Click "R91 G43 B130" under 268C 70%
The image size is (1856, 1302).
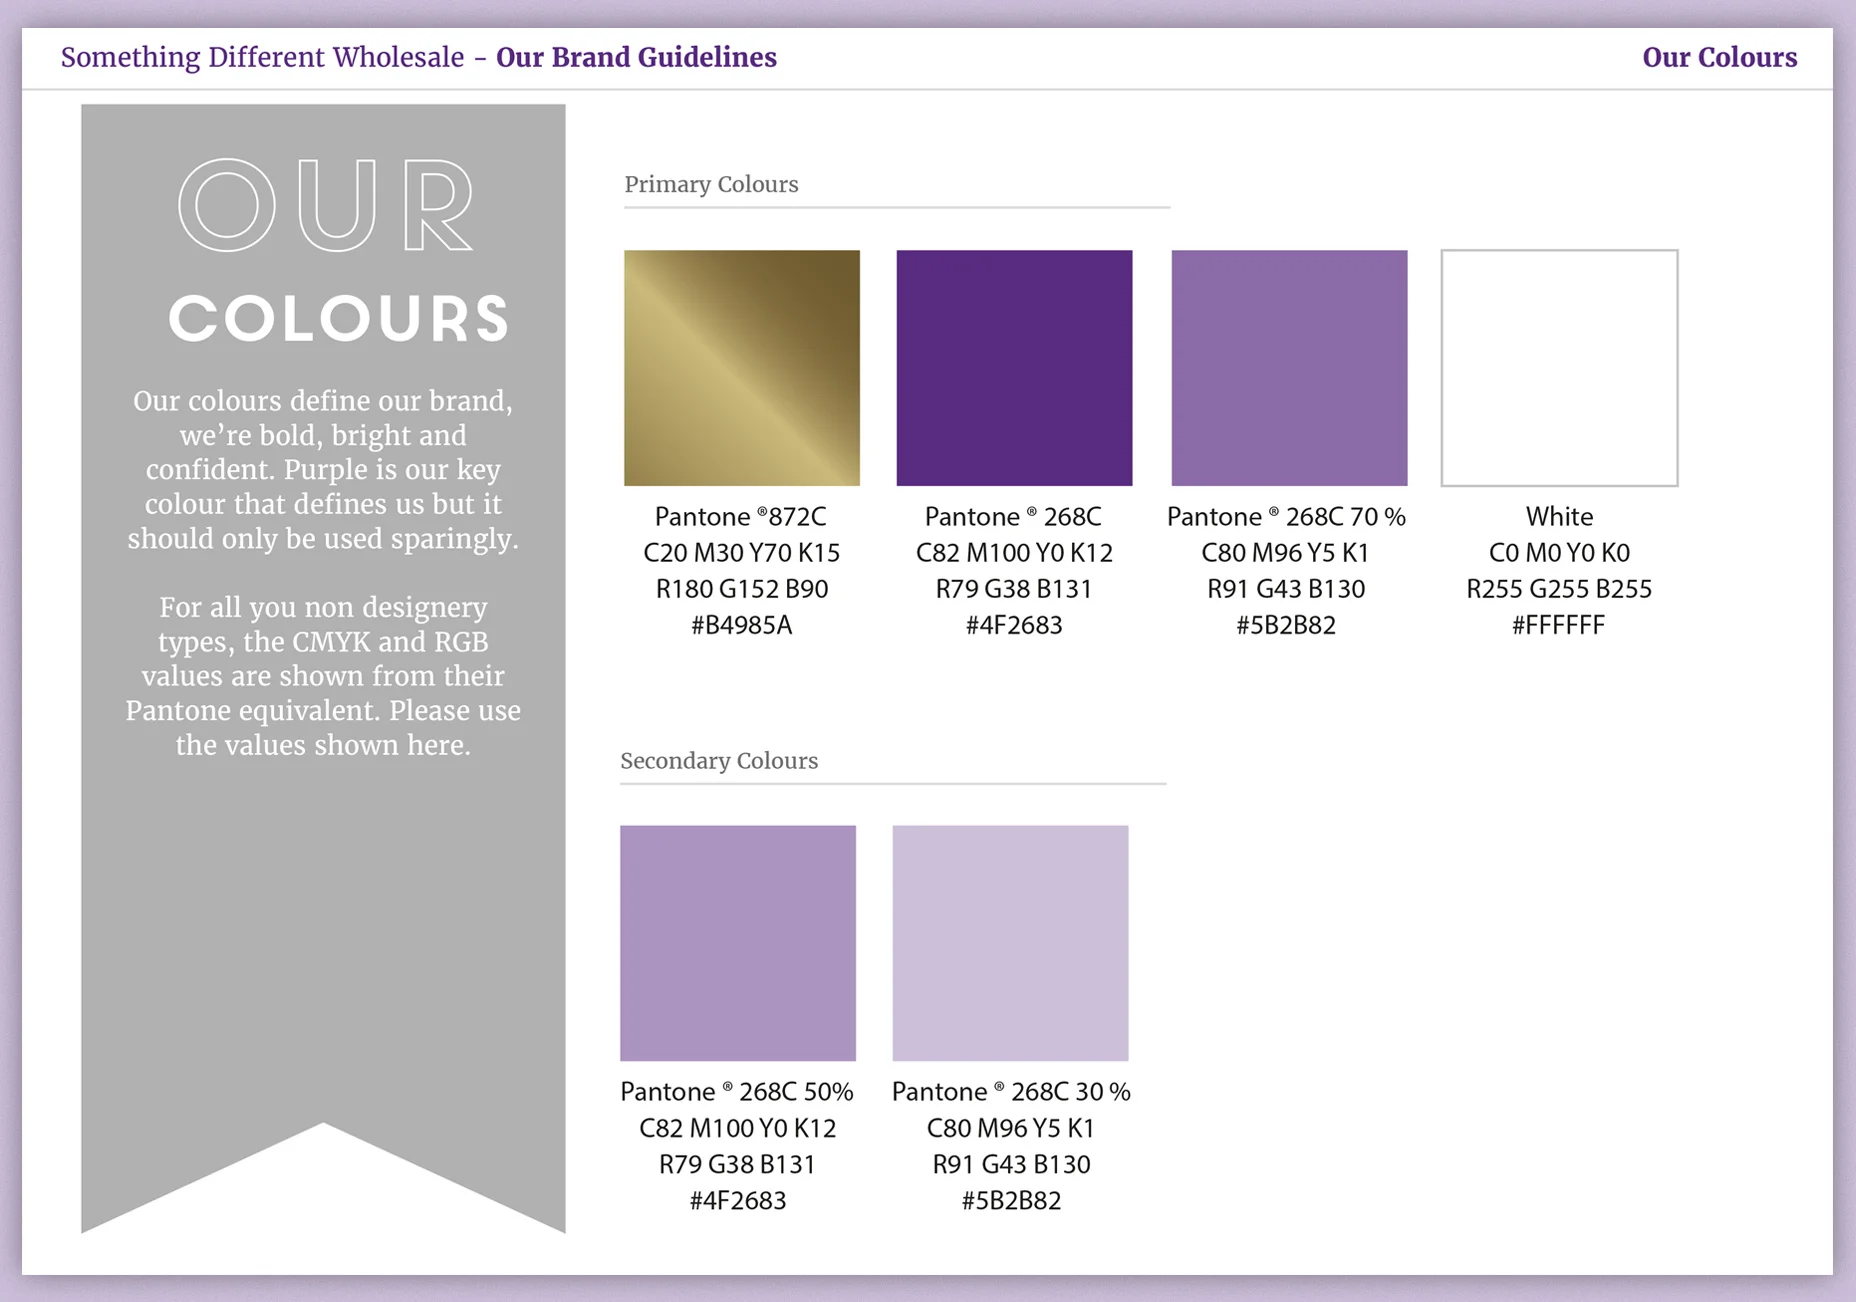[1286, 589]
